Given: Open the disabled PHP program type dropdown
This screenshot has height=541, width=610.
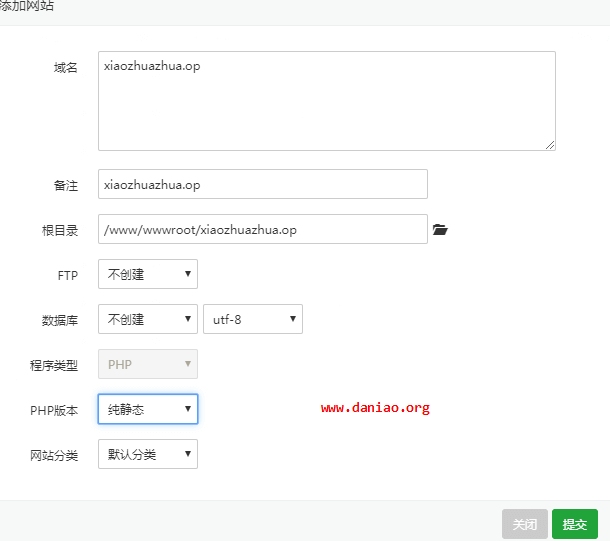Looking at the screenshot, I should (148, 364).
